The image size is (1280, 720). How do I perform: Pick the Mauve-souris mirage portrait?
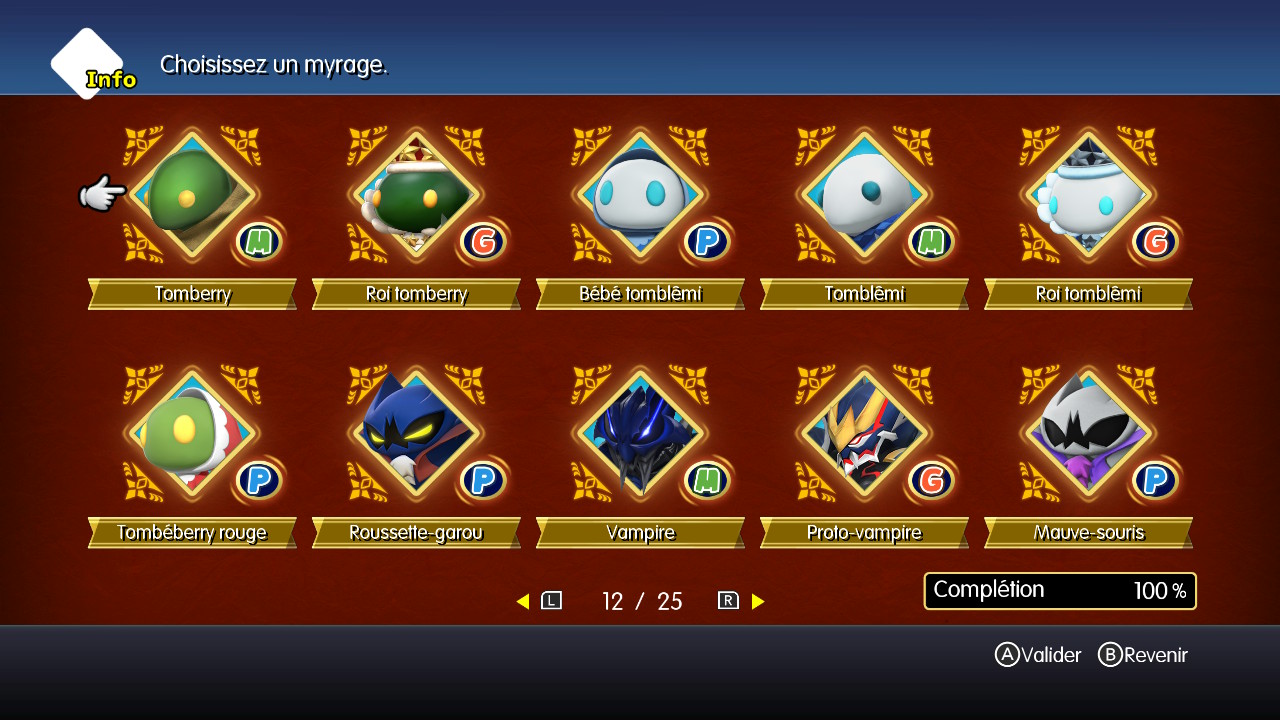tap(1088, 433)
